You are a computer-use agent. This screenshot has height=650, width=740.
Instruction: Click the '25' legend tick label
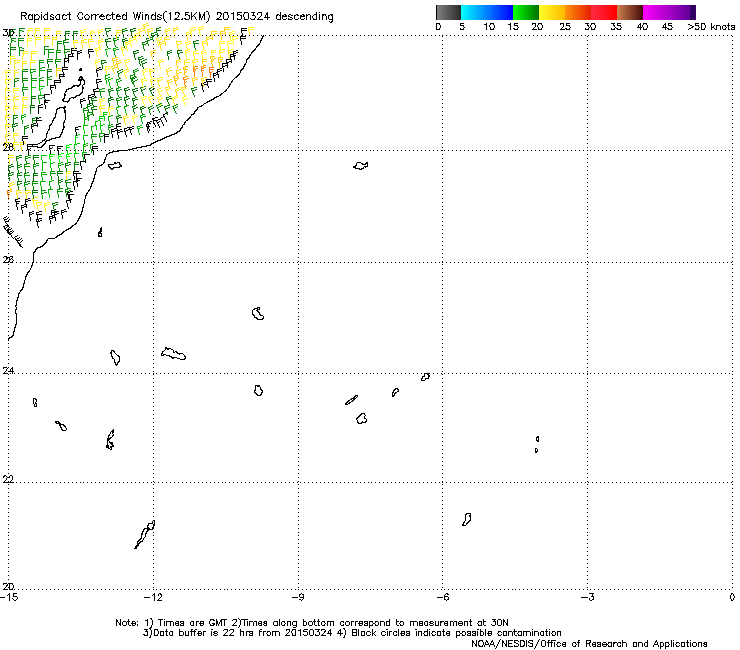[565, 27]
